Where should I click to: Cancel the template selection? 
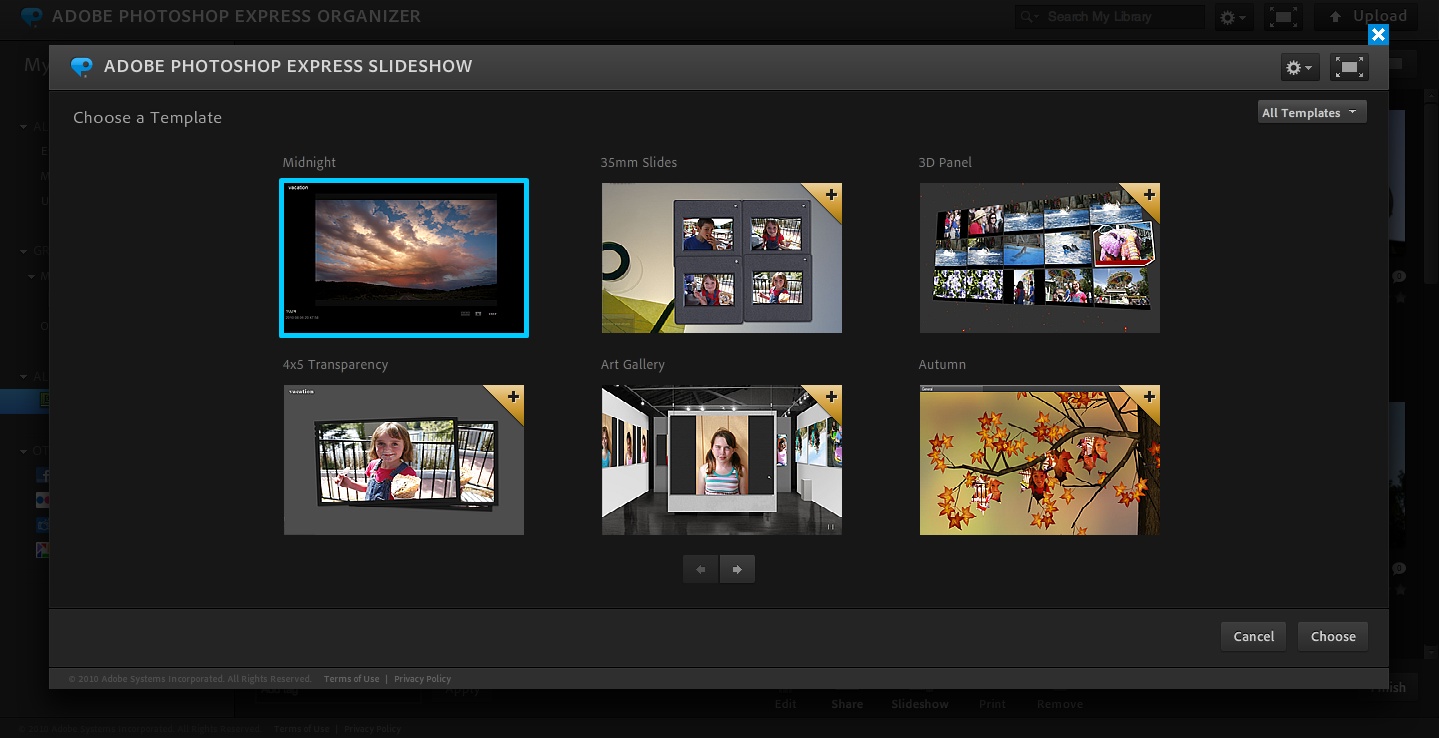(x=1253, y=636)
